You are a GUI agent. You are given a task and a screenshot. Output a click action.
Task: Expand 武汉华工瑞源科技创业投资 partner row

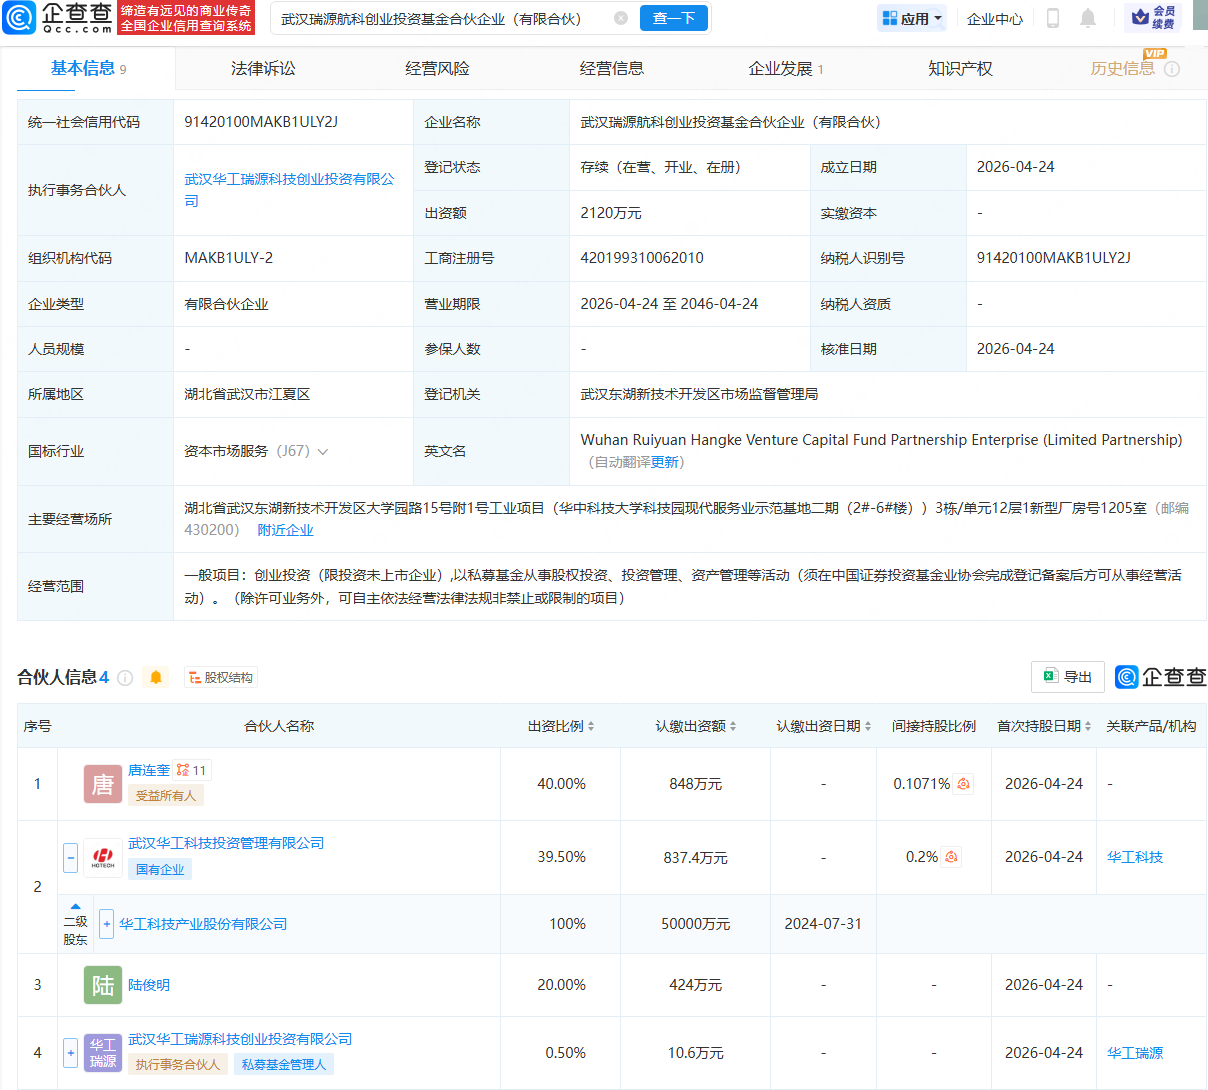70,1053
